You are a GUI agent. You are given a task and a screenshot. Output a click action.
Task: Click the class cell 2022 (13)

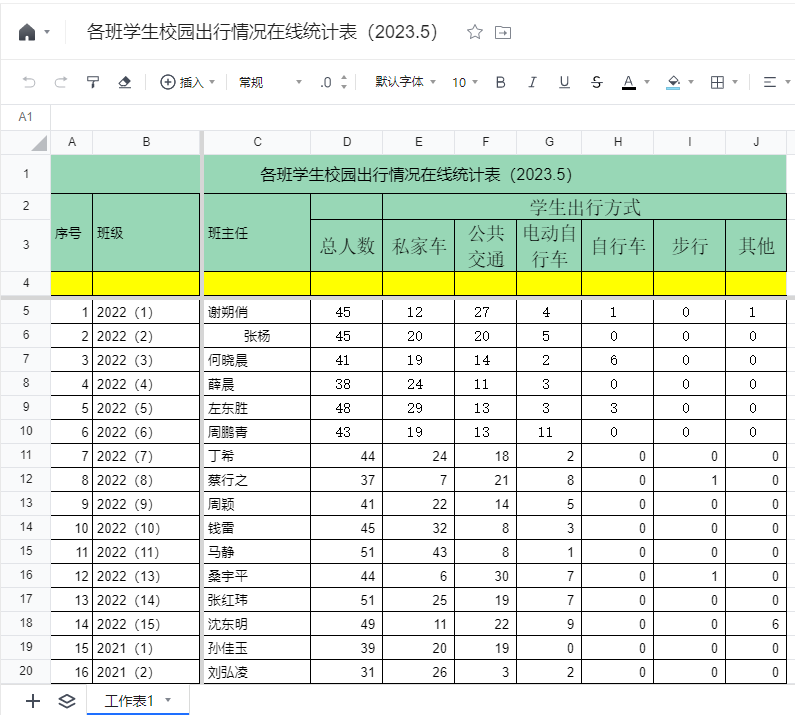pyautogui.click(x=146, y=576)
